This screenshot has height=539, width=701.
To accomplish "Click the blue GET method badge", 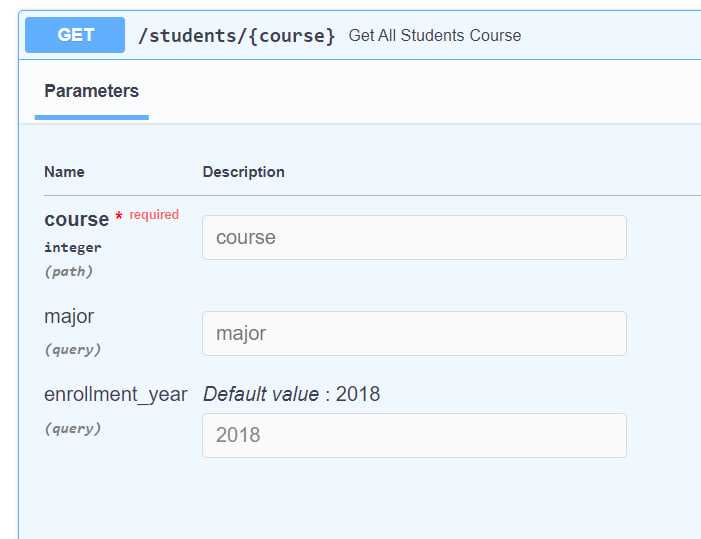I will click(75, 35).
